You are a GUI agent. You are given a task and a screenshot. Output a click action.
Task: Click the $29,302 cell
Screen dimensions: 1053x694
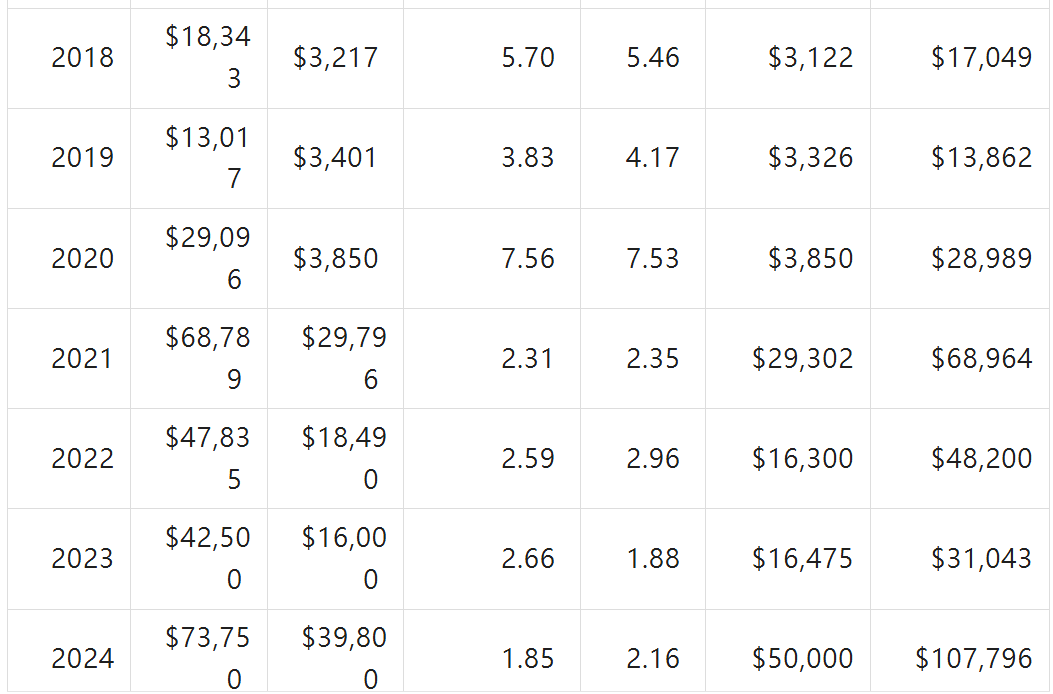click(x=802, y=358)
